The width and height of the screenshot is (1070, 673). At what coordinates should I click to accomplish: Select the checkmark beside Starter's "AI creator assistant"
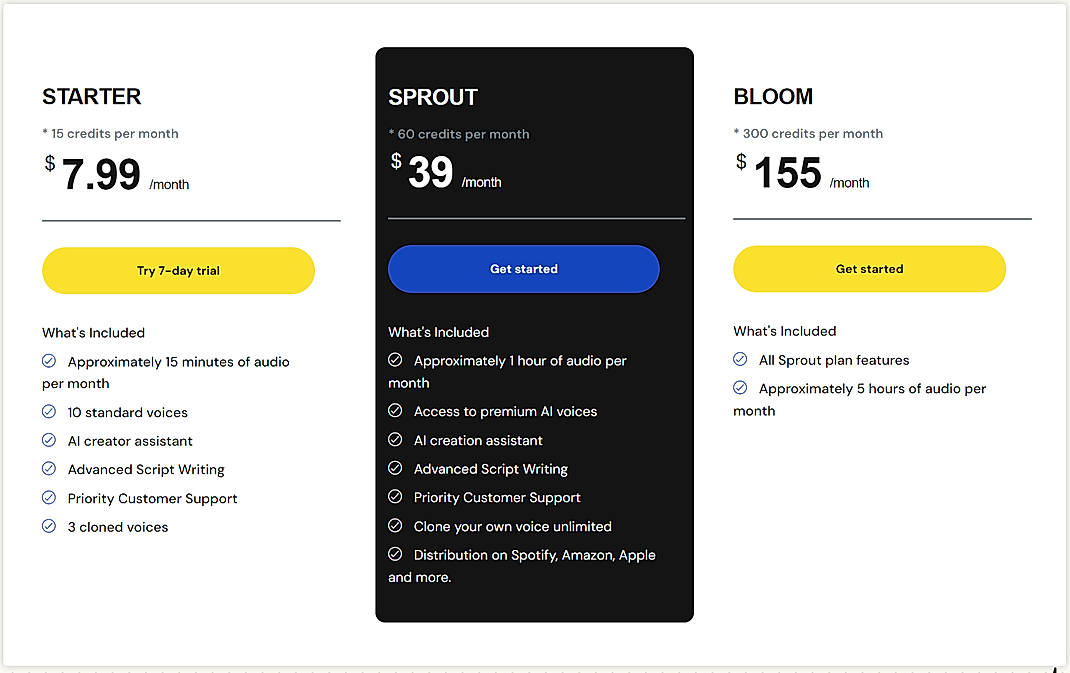[x=48, y=440]
